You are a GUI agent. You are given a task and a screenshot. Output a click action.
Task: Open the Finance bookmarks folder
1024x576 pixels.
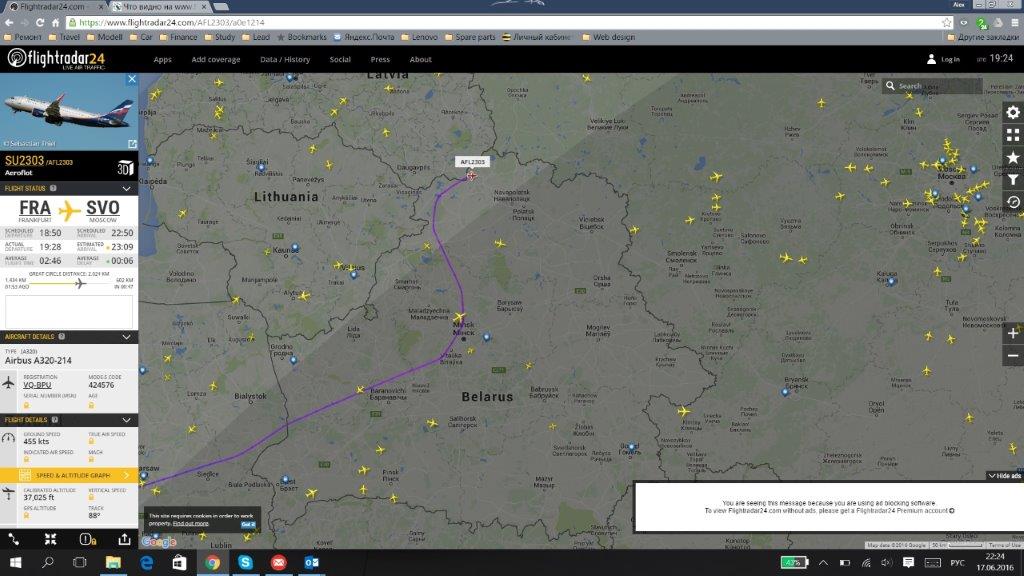tap(178, 37)
